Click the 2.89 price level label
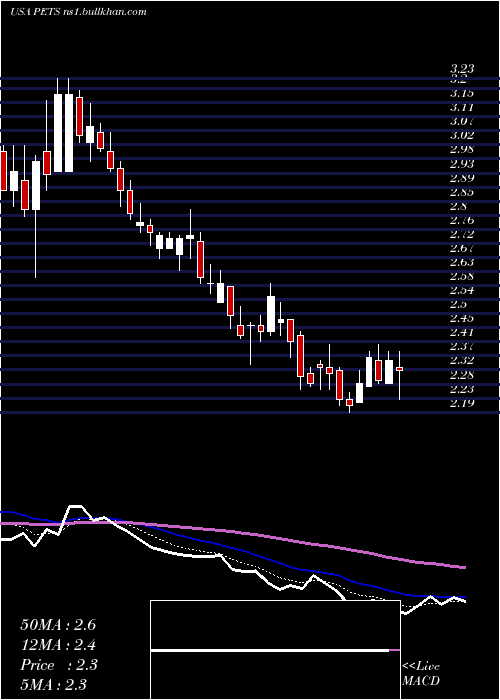The height and width of the screenshot is (700, 500). pos(462,178)
